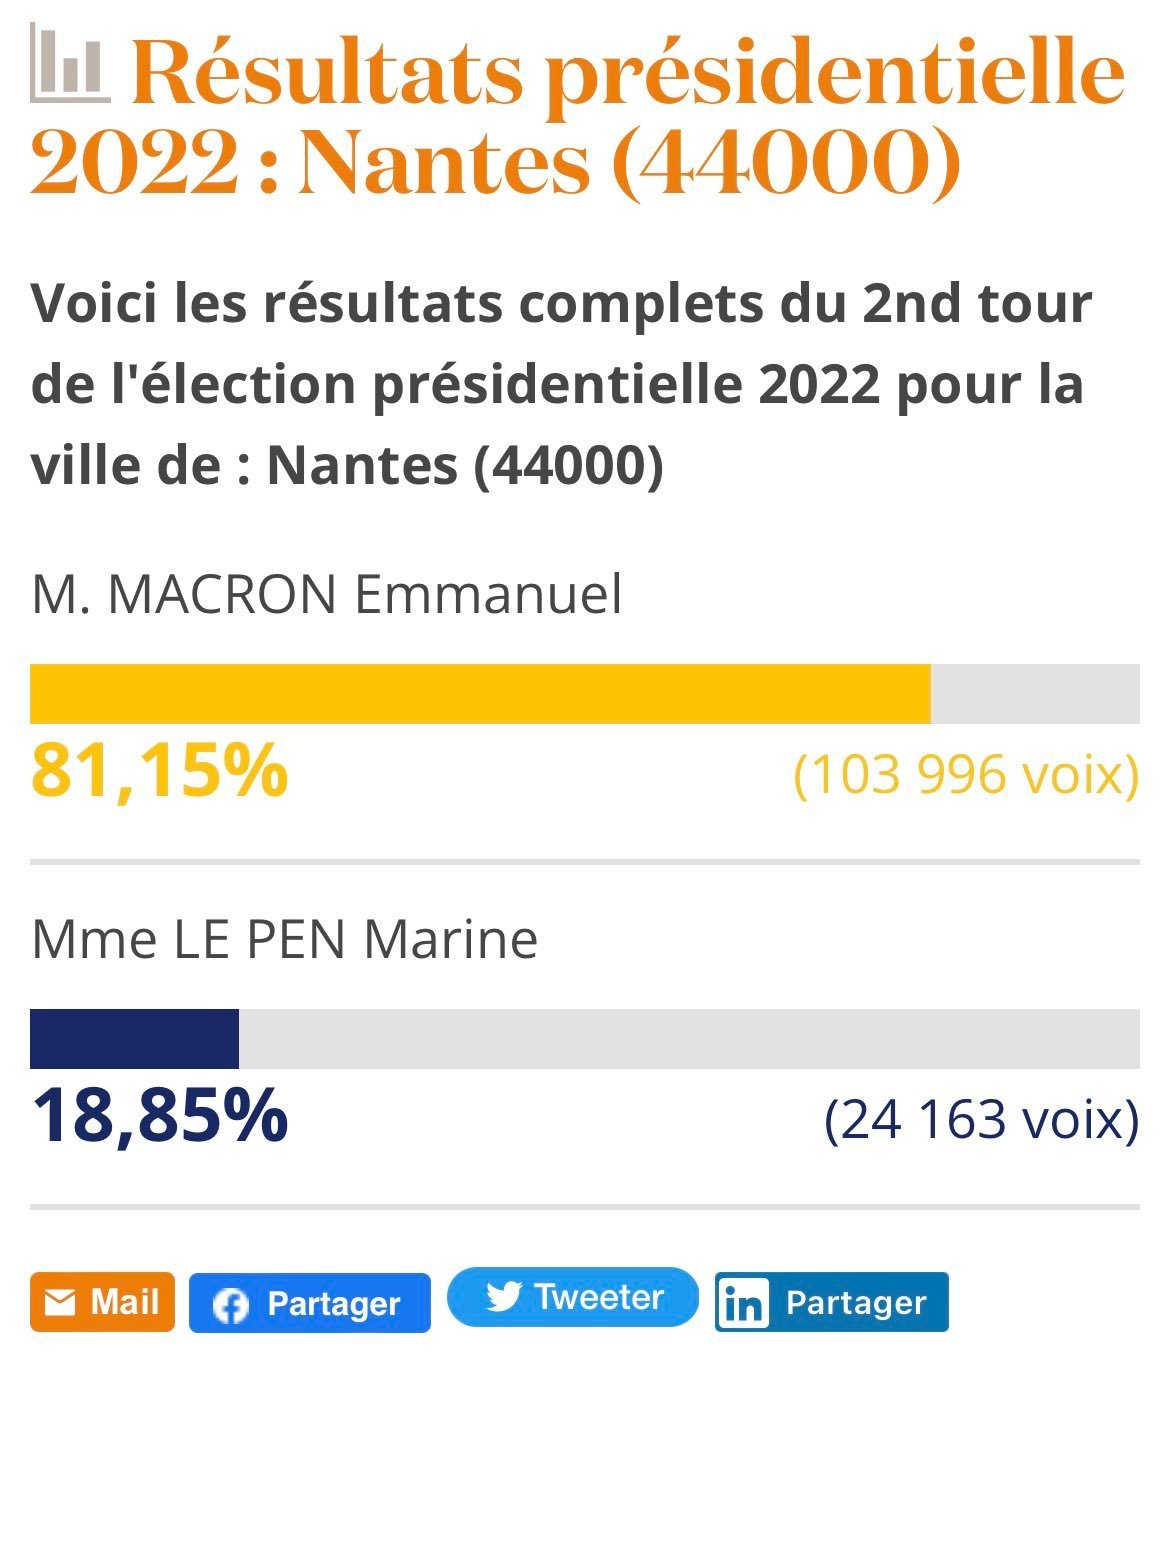Click the navy Le Pen result bar

[134, 1039]
